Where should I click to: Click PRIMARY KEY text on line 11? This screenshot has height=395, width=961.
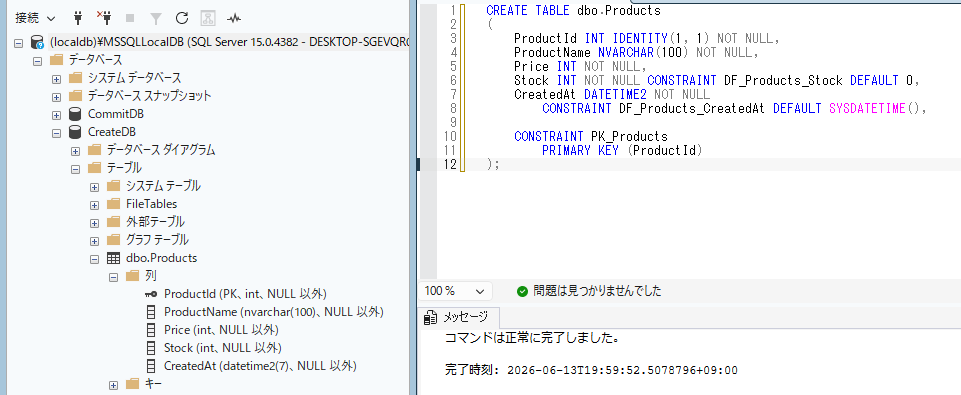[x=581, y=150]
